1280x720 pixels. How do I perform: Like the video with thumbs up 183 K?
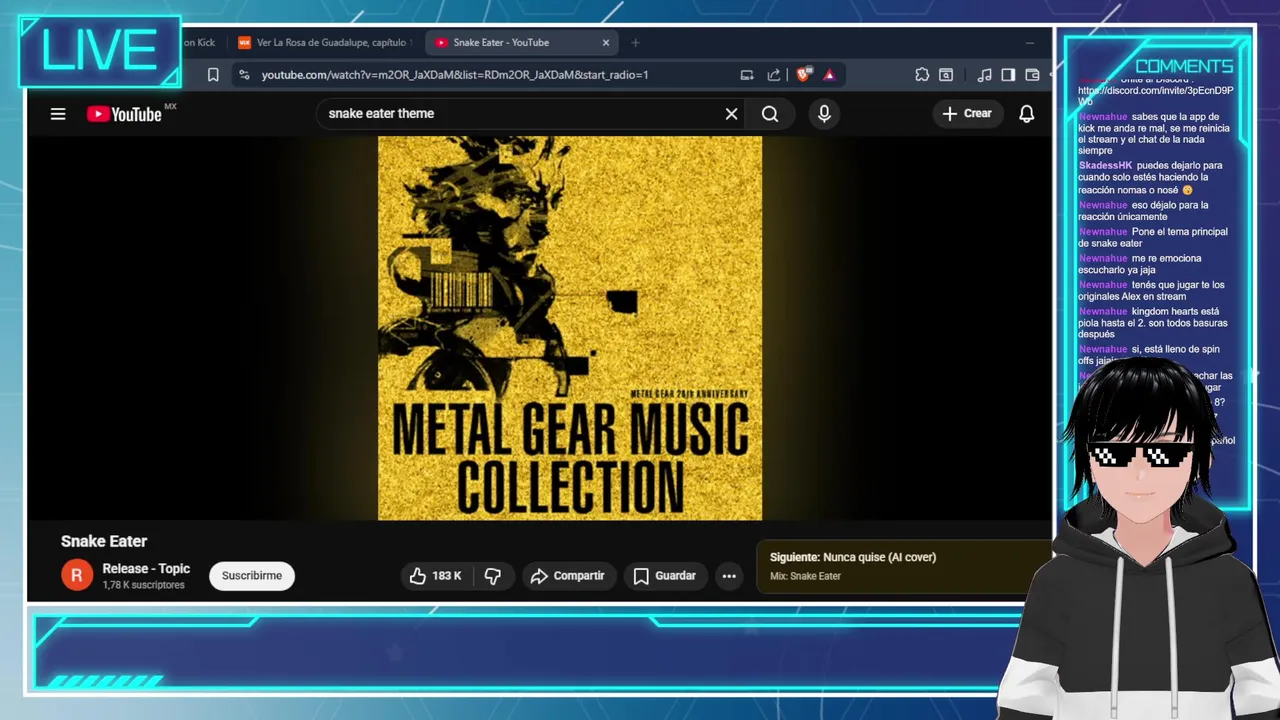click(436, 576)
